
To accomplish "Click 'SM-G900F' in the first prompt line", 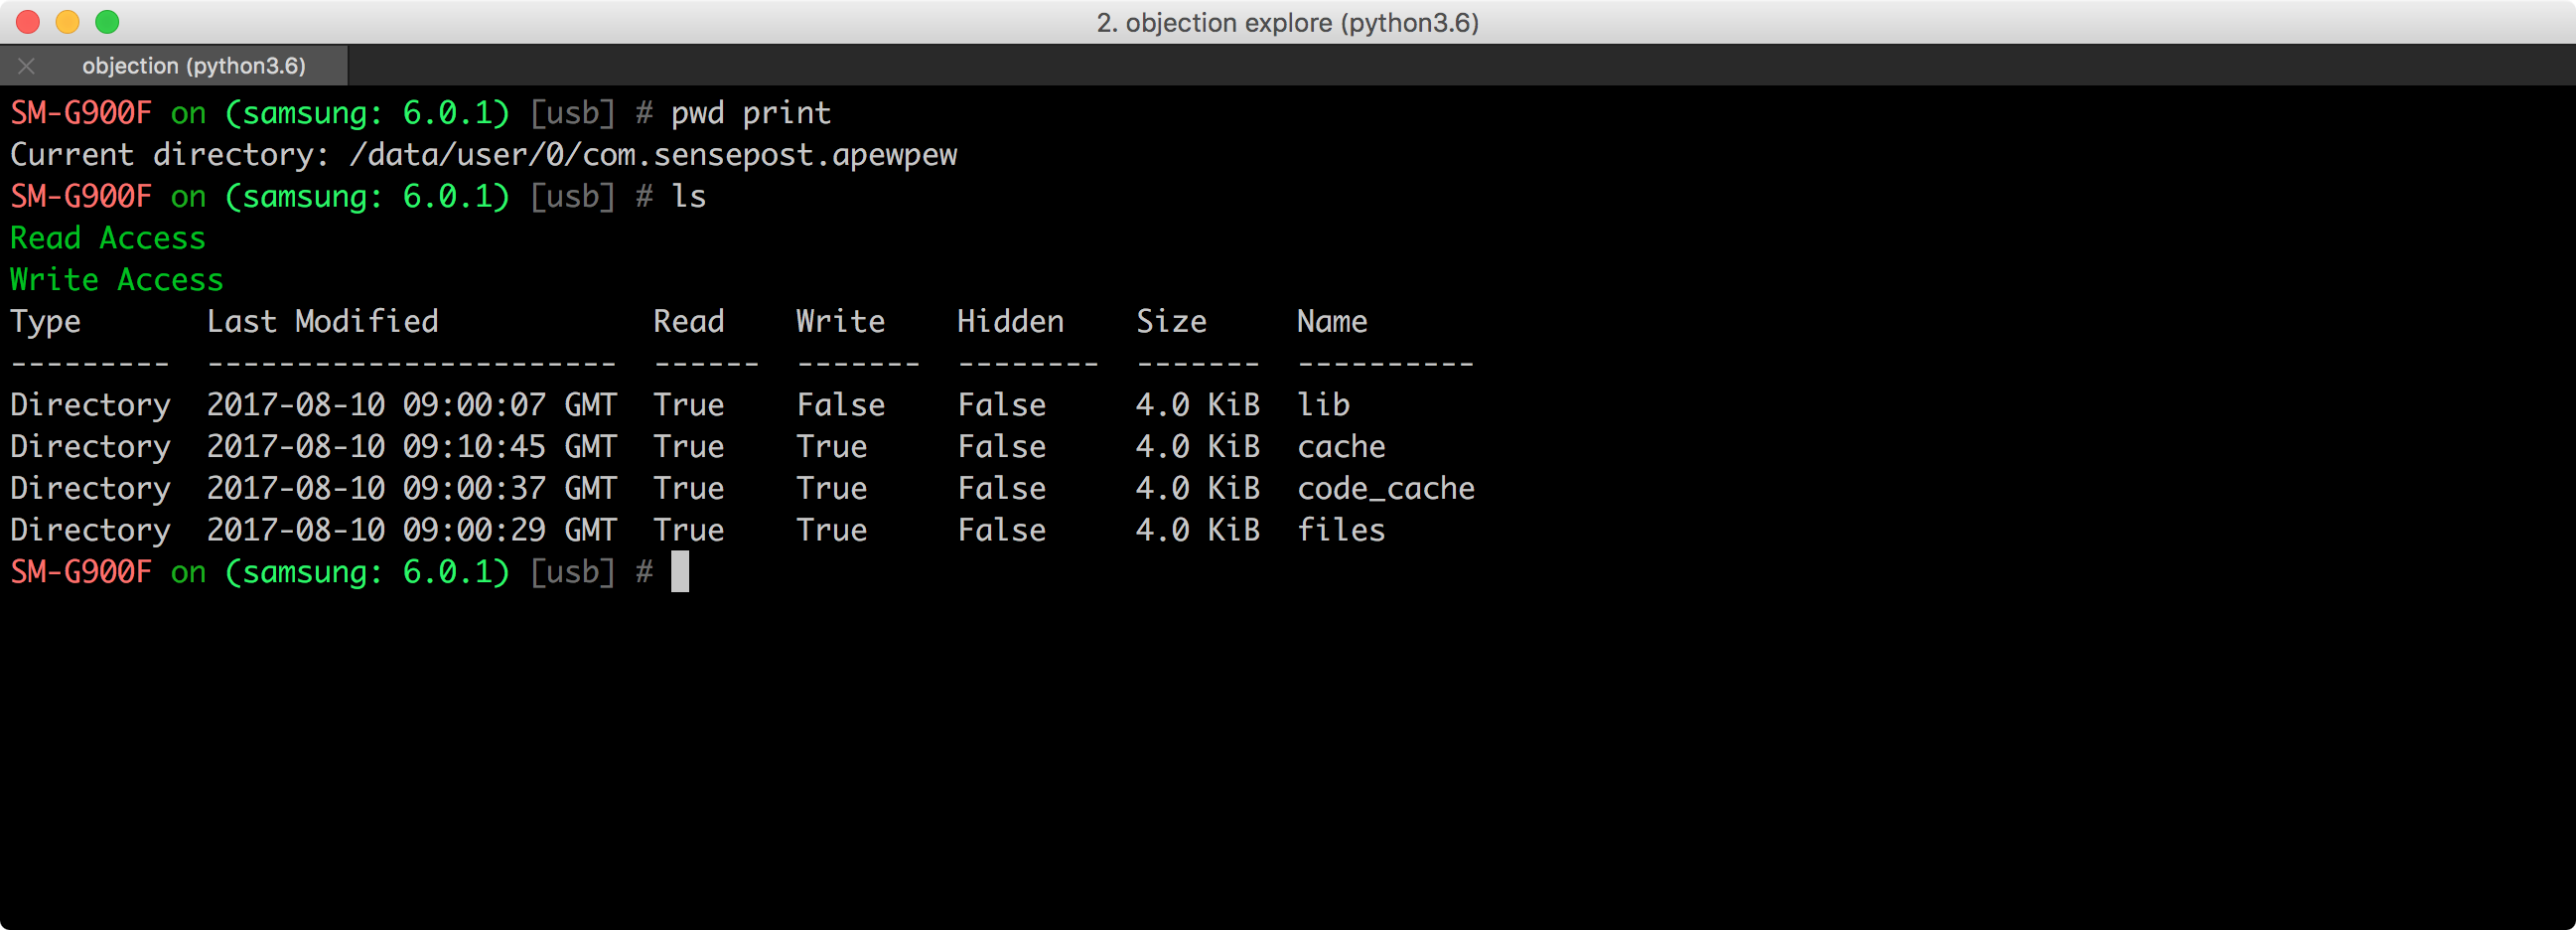I will [81, 113].
